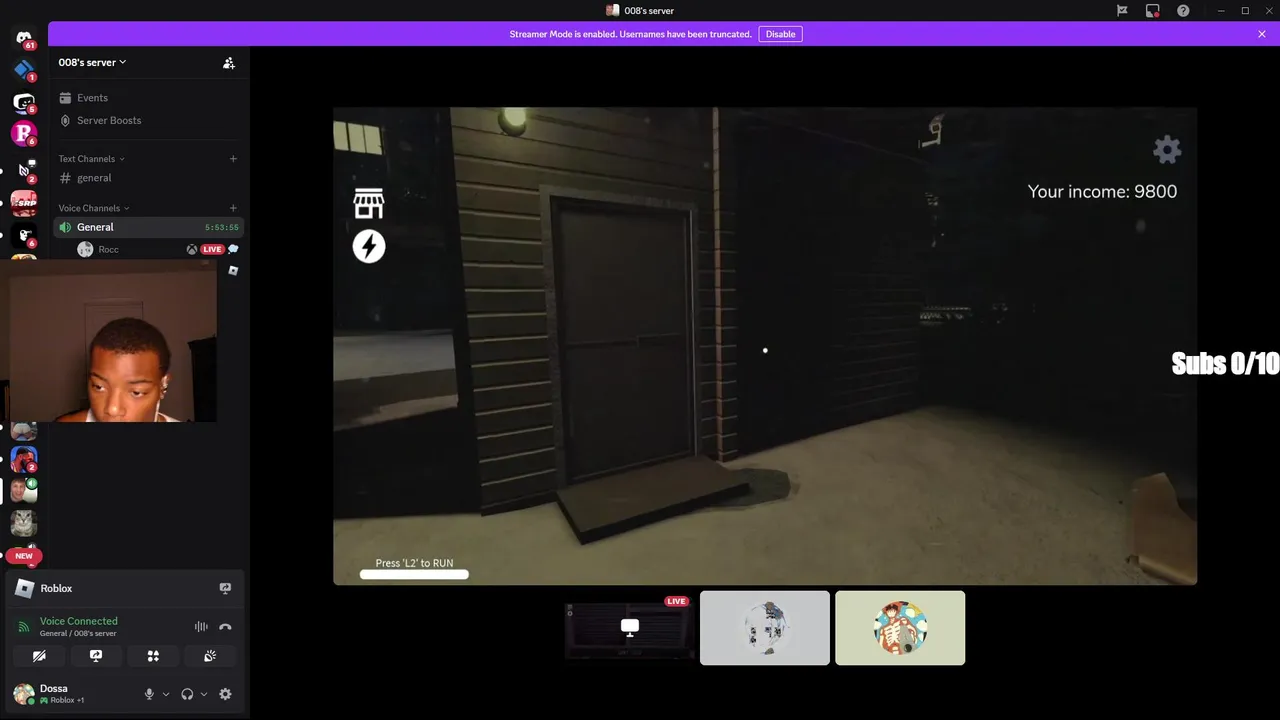Click the shop icon in the game stream
Image resolution: width=1280 pixels, height=720 pixels.
tap(369, 204)
